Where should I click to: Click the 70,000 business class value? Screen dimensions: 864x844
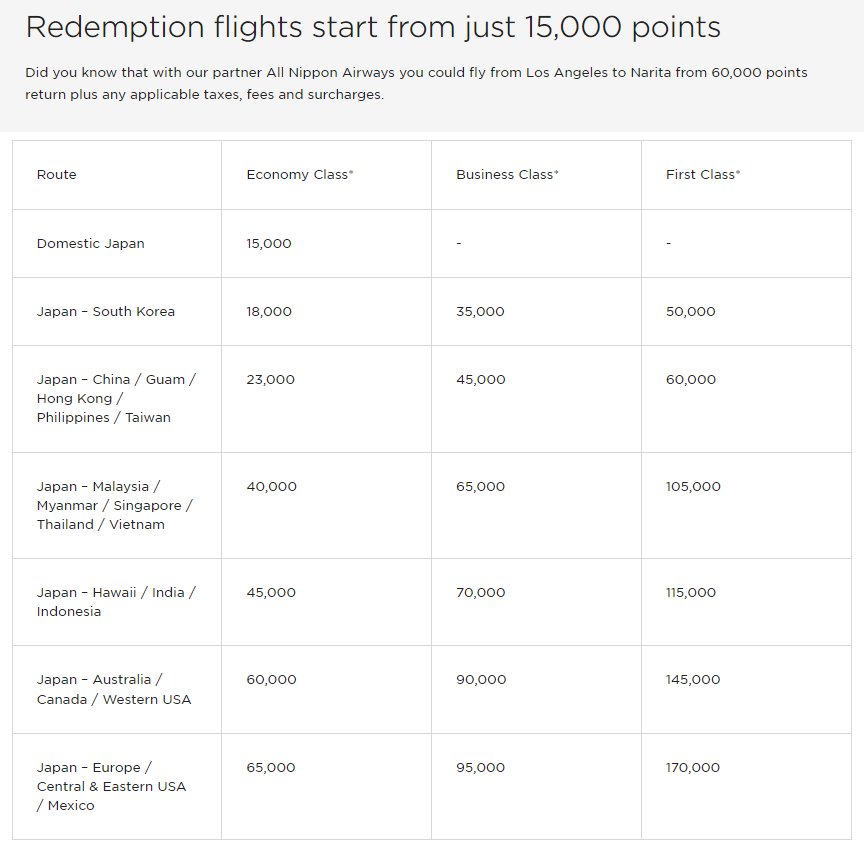480,593
